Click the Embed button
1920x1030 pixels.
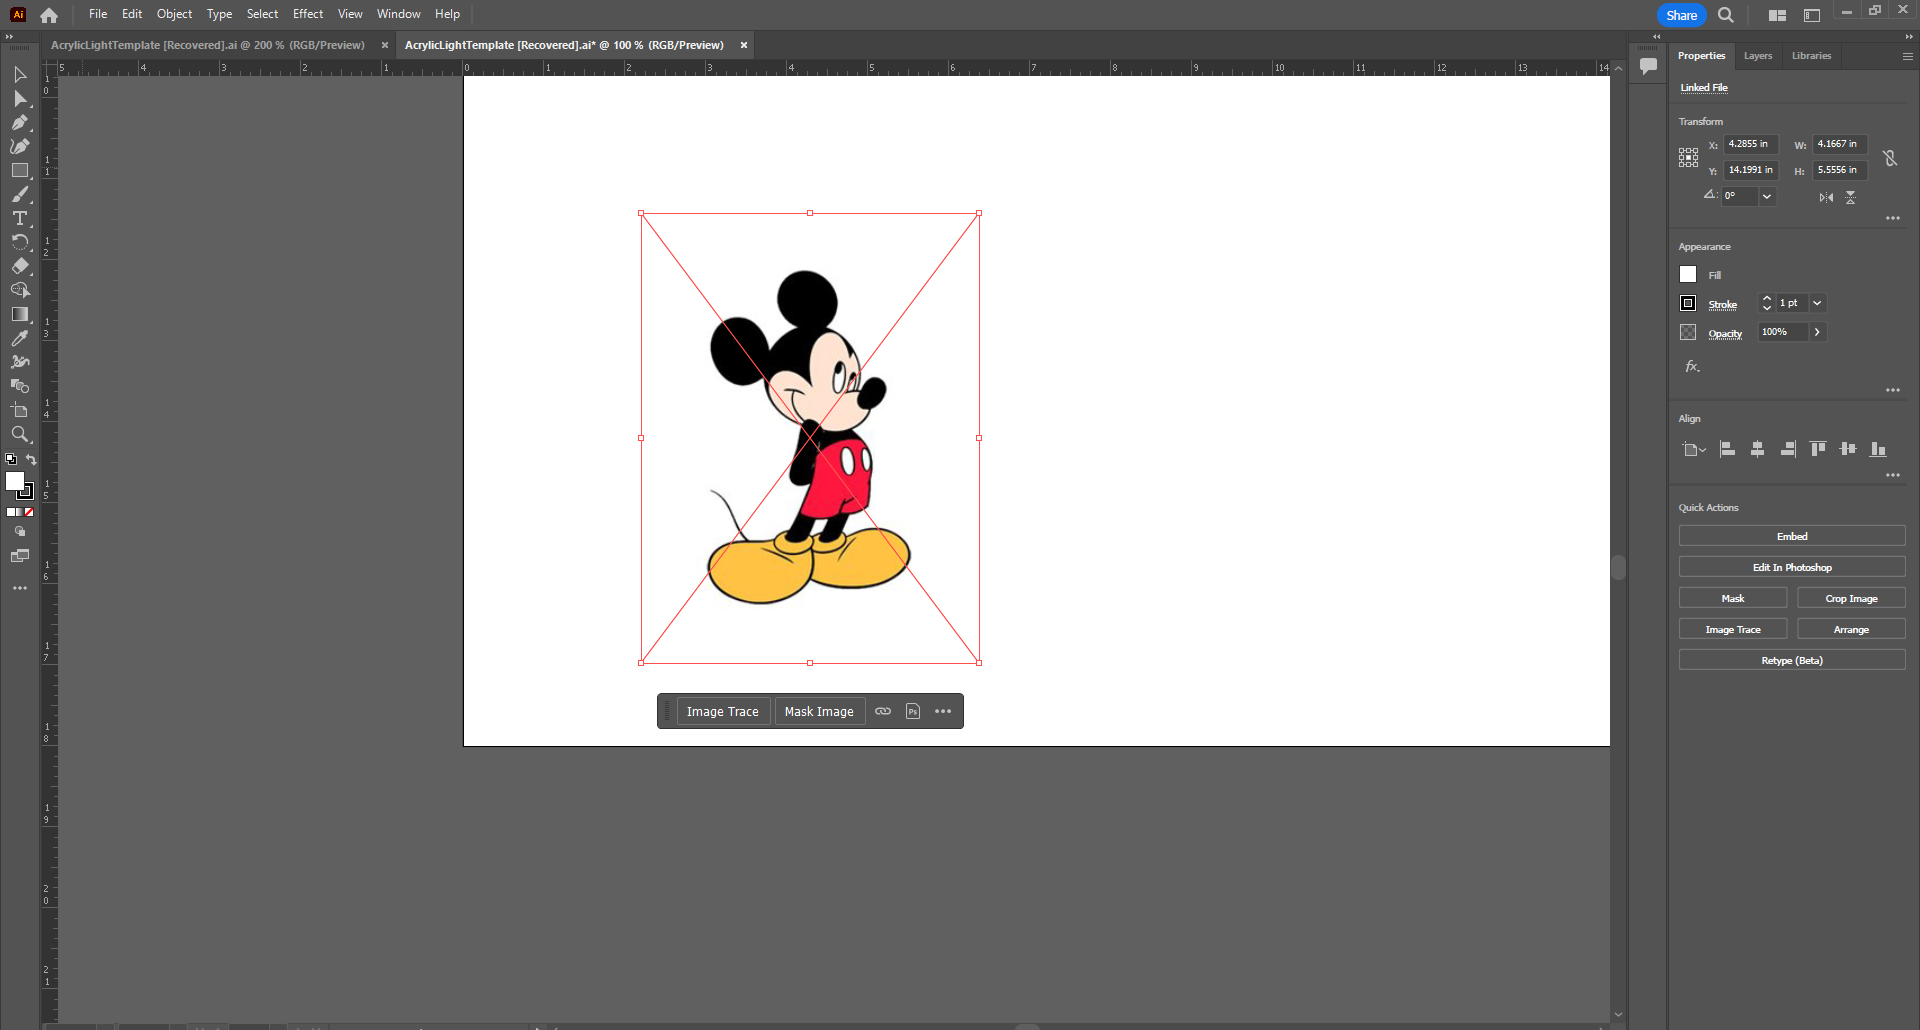[x=1791, y=536]
